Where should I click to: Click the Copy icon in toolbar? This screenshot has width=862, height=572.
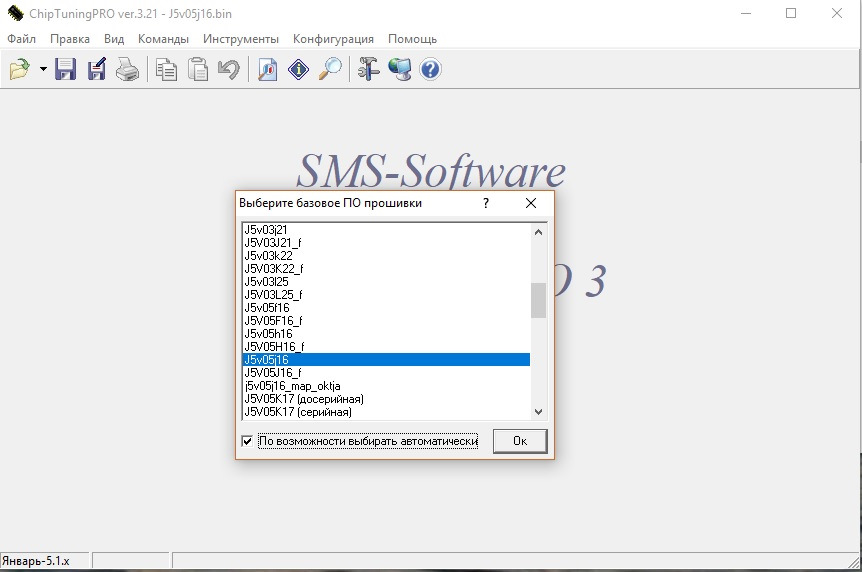[x=166, y=70]
